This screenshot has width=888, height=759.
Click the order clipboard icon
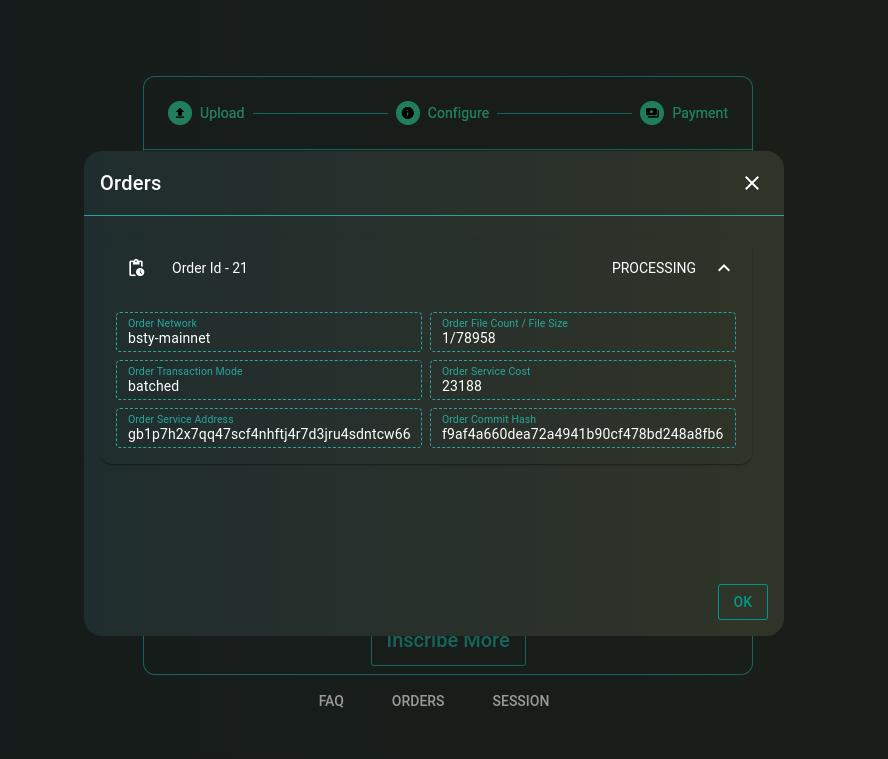click(137, 268)
